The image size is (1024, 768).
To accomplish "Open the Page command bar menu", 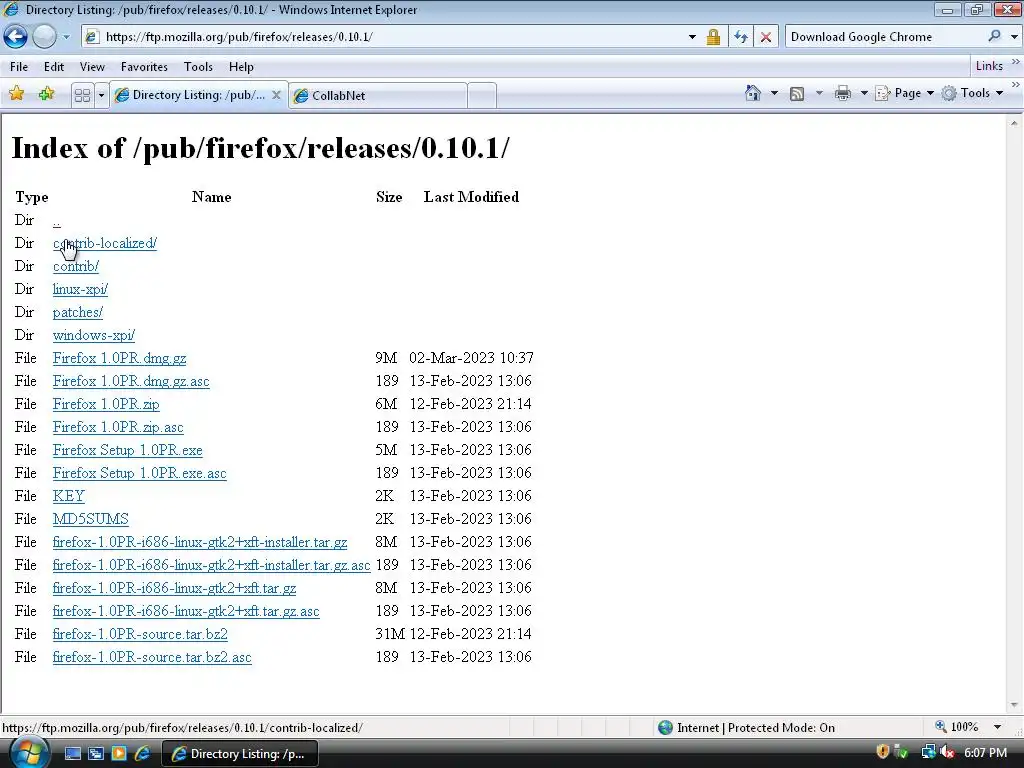I will pyautogui.click(x=904, y=93).
